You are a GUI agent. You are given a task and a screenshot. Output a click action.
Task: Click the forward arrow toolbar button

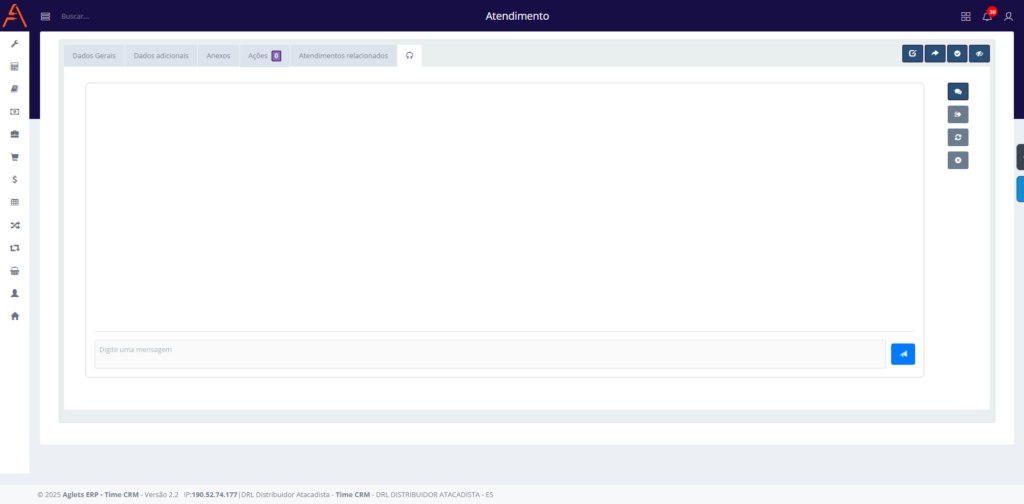935,54
